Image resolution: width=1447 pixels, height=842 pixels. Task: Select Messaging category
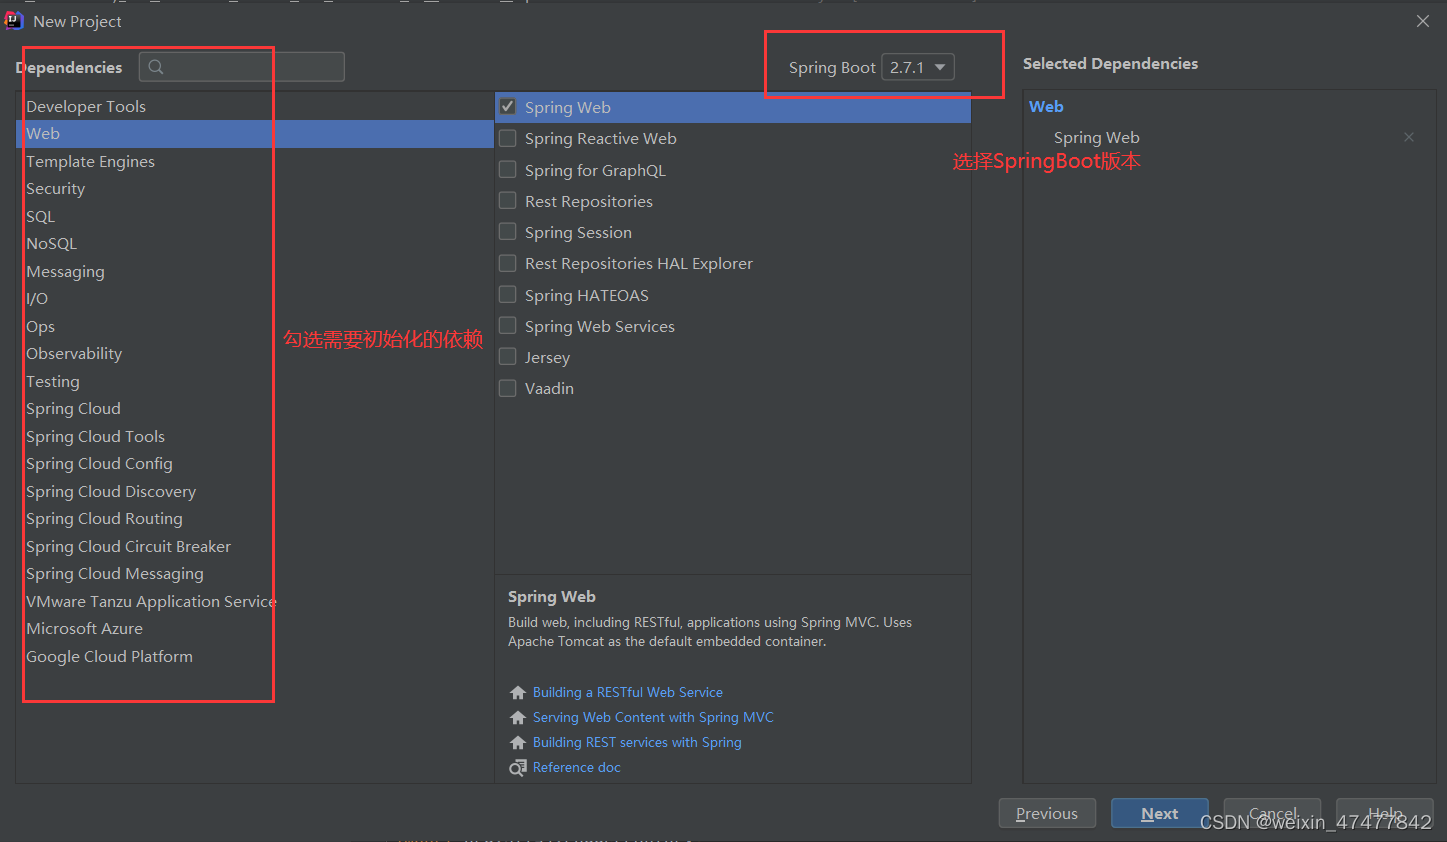(255, 271)
